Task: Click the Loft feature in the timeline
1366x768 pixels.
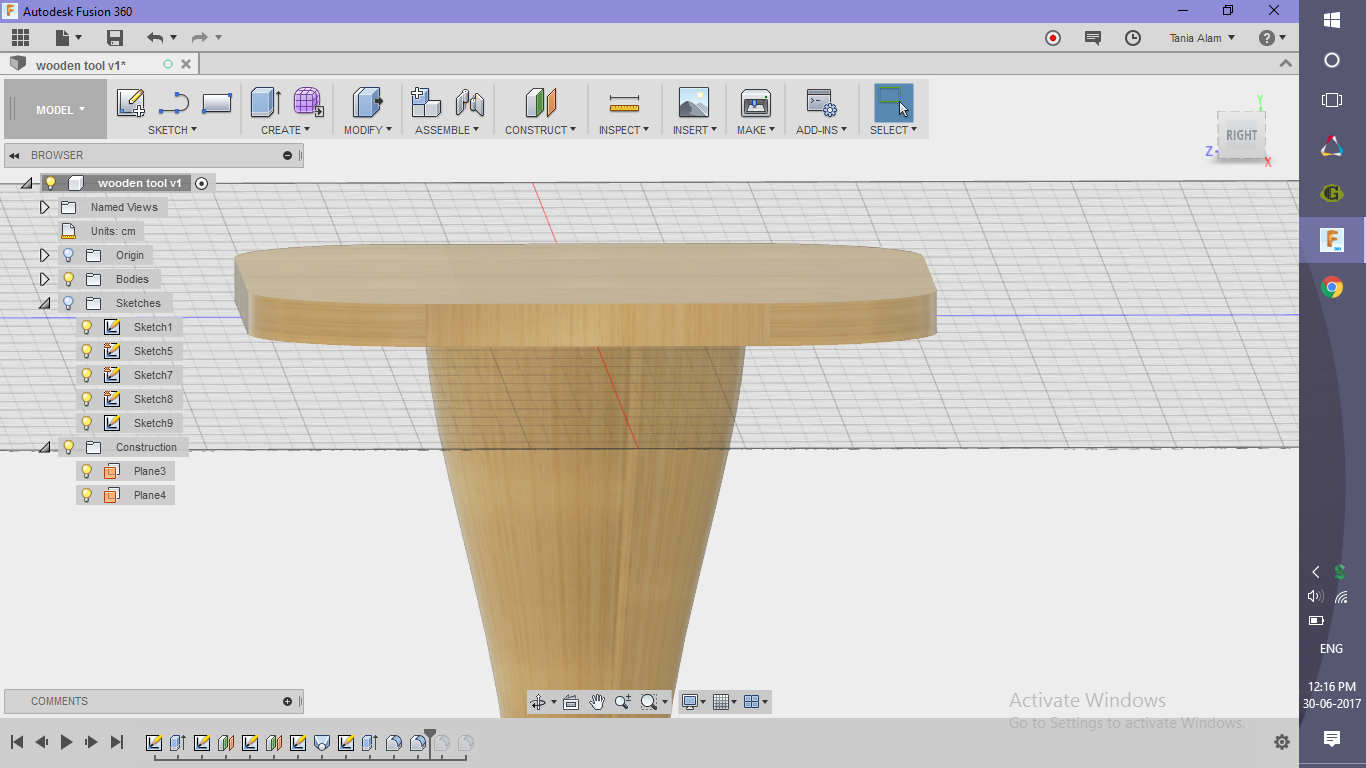Action: click(322, 743)
